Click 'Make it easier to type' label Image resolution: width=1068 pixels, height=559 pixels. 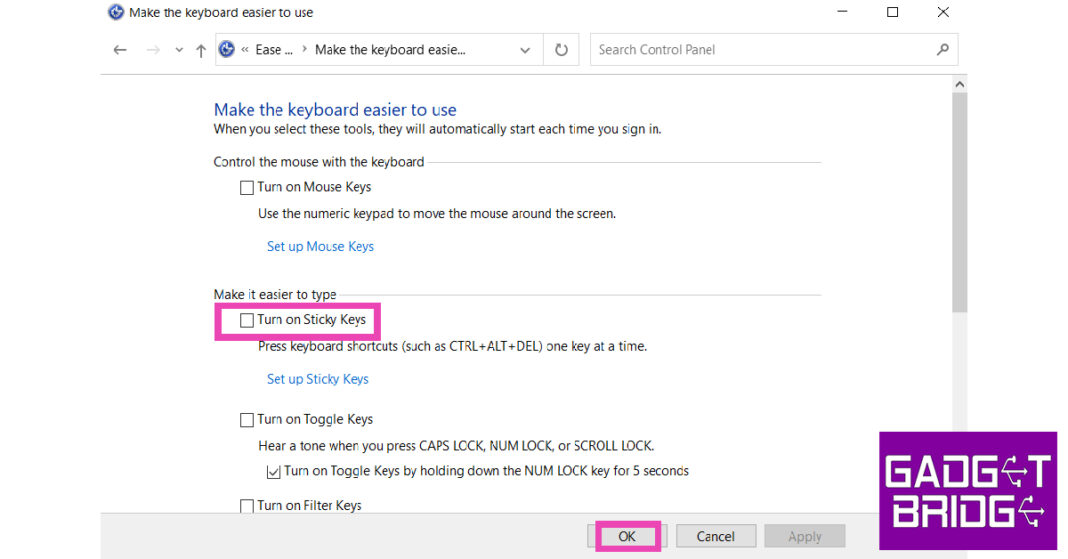(275, 295)
